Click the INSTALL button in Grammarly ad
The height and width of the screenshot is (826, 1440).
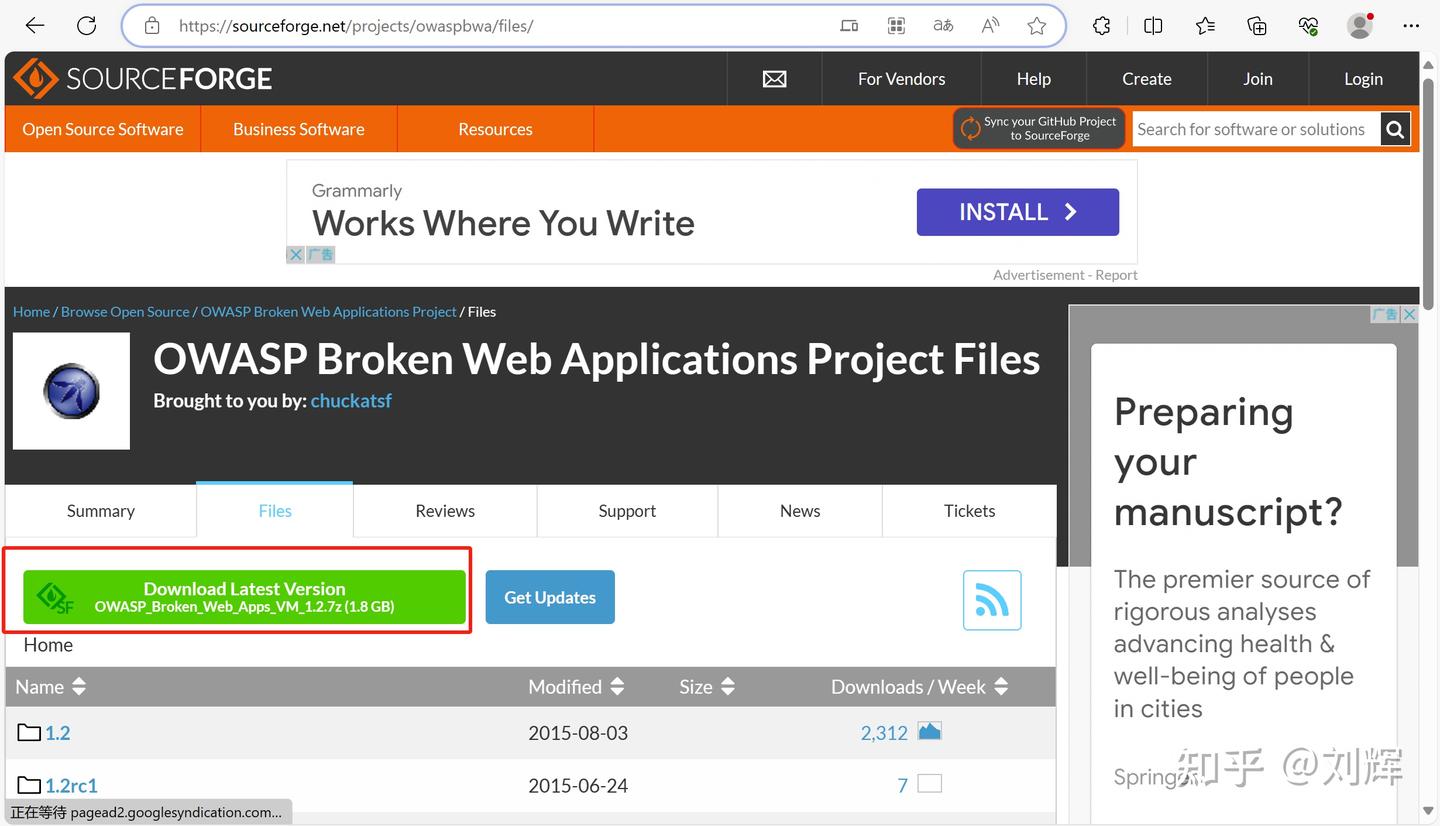[1018, 212]
